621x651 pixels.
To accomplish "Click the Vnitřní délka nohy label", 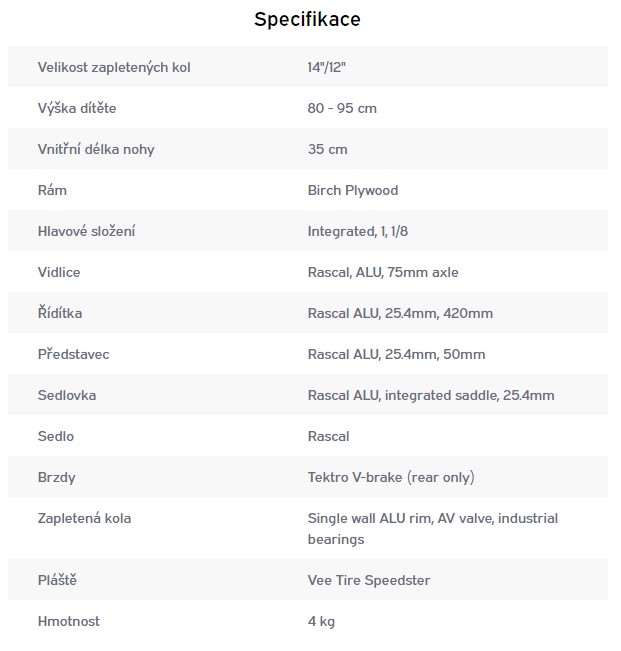I will pyautogui.click(x=96, y=149).
